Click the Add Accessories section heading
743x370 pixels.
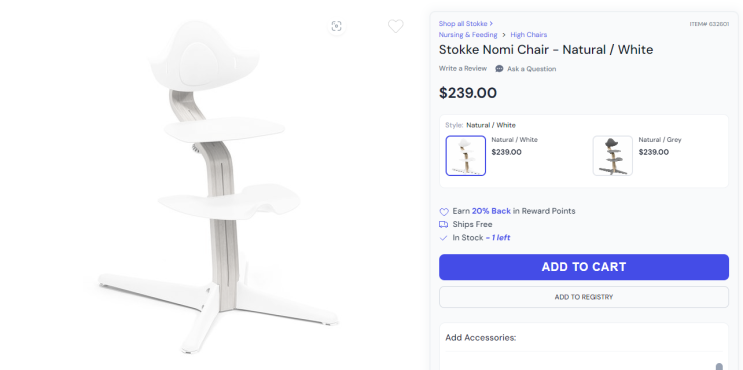pos(480,338)
